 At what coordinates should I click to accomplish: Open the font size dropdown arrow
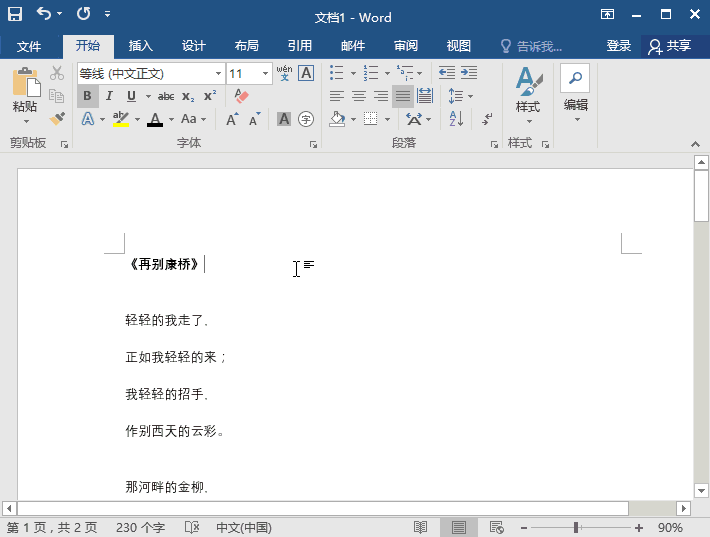pyautogui.click(x=265, y=73)
